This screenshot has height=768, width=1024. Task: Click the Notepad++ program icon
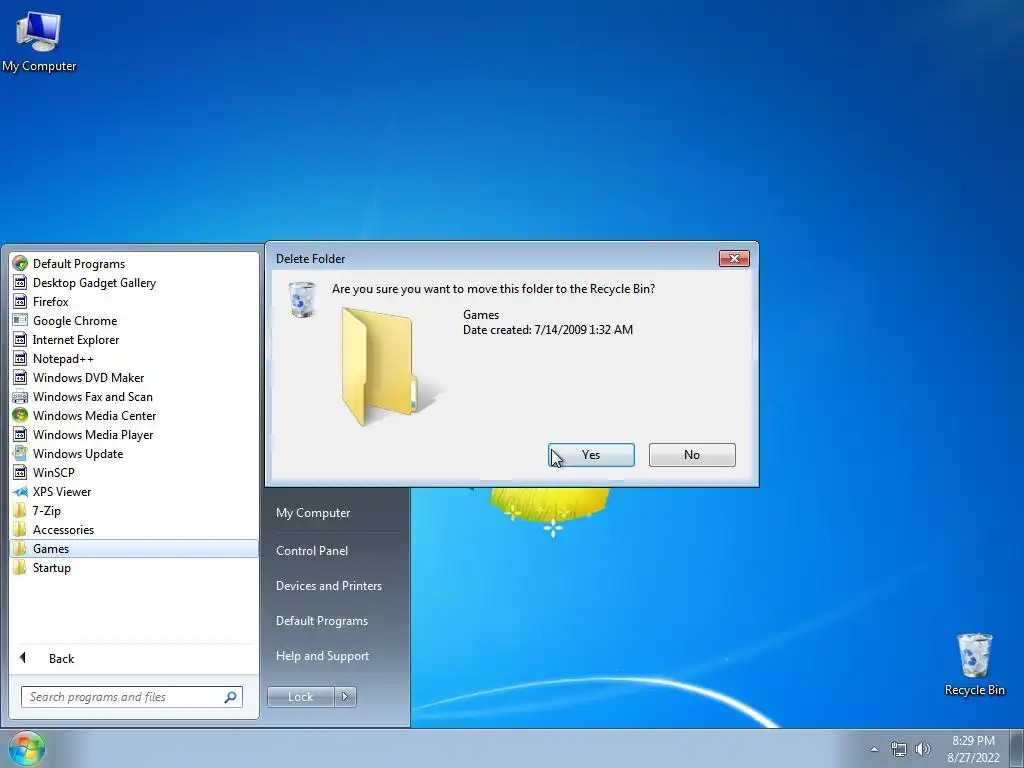20,359
